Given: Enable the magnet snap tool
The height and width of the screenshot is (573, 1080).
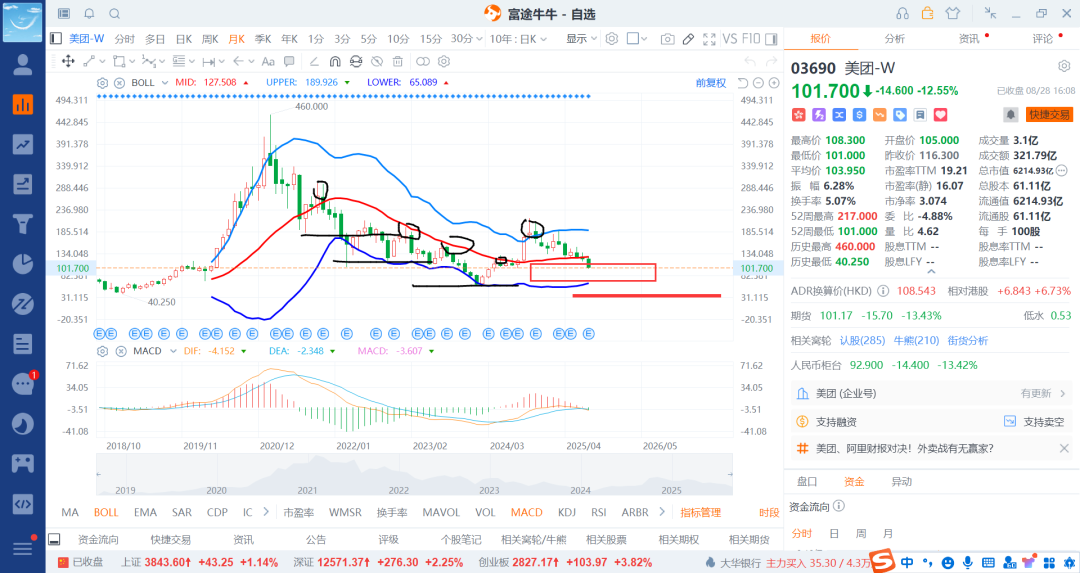Looking at the screenshot, I should click(335, 61).
